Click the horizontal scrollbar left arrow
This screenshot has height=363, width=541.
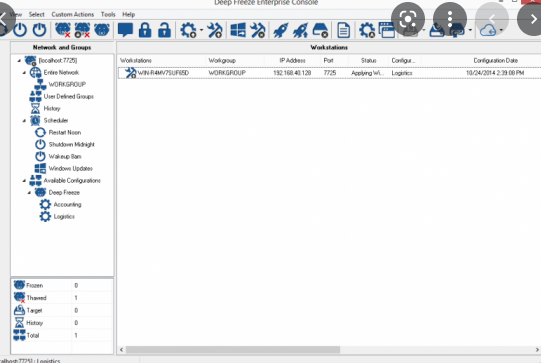(121, 350)
